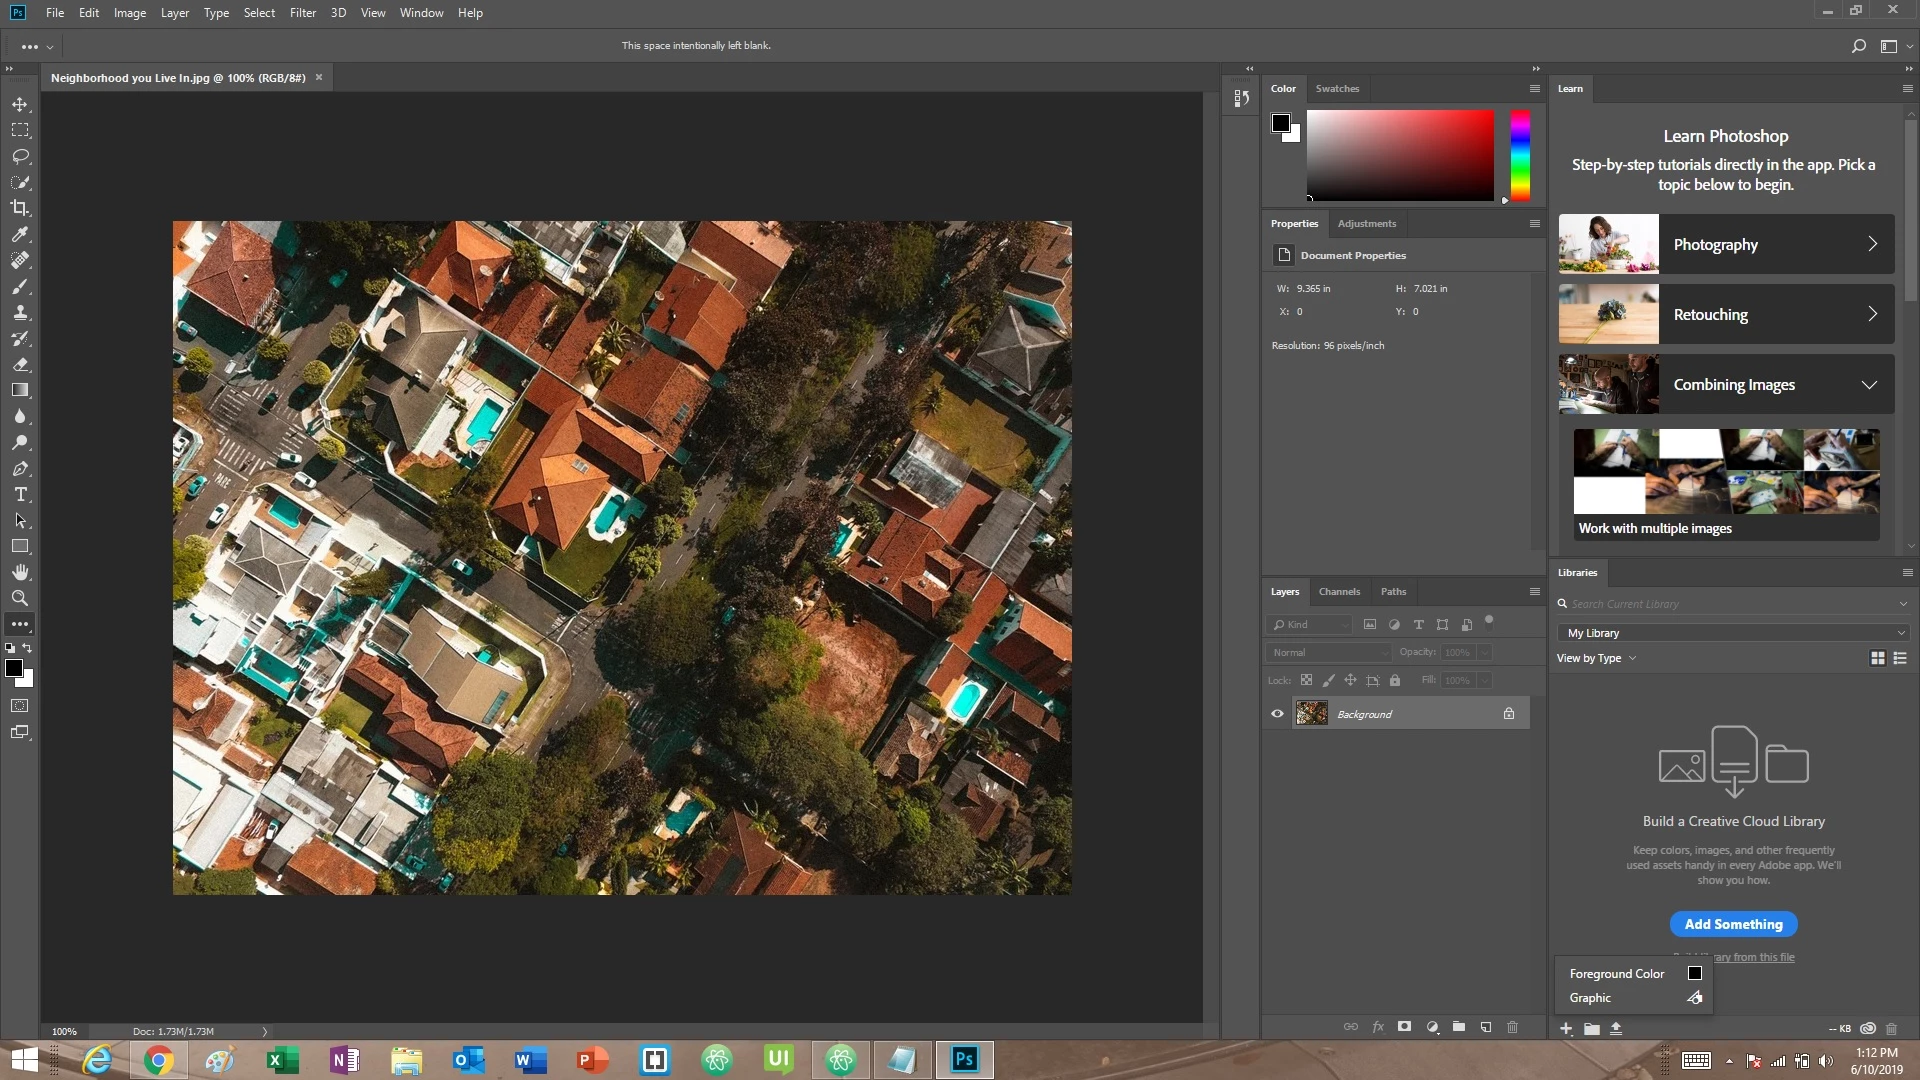Select the Horizontal Type tool
This screenshot has width=1920, height=1080.
click(x=20, y=495)
